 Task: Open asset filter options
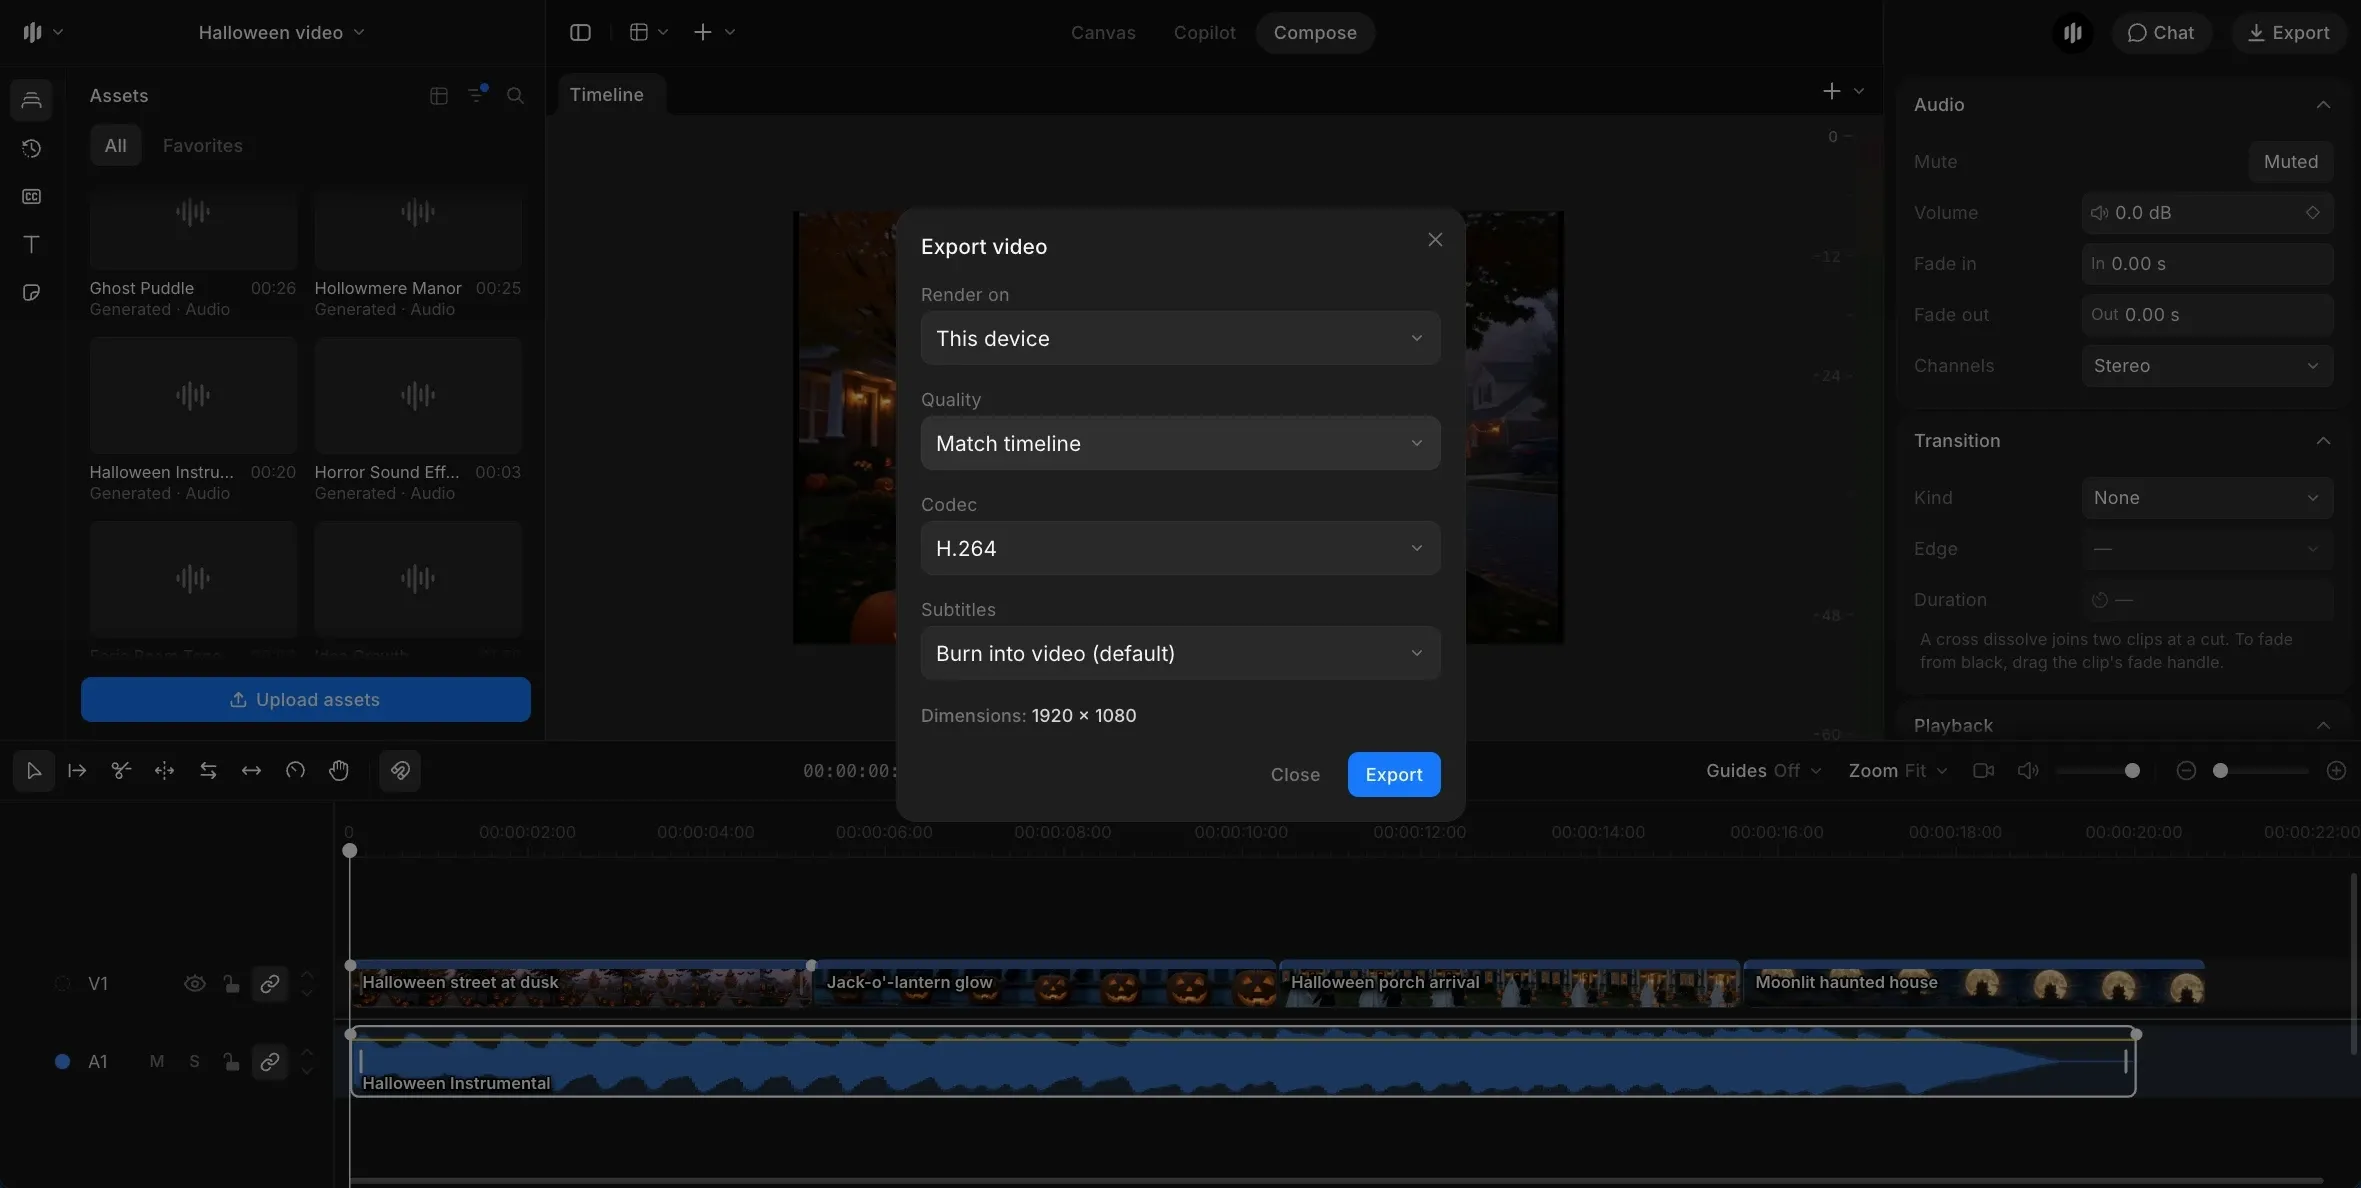pos(477,95)
